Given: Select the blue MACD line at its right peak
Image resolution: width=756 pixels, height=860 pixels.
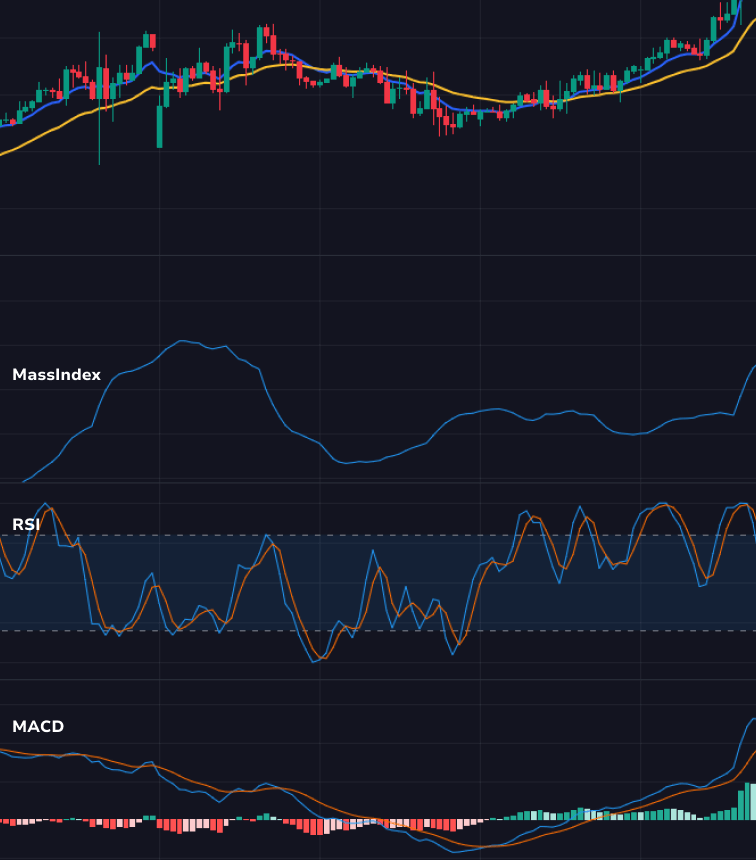Looking at the screenshot, I should [x=751, y=719].
